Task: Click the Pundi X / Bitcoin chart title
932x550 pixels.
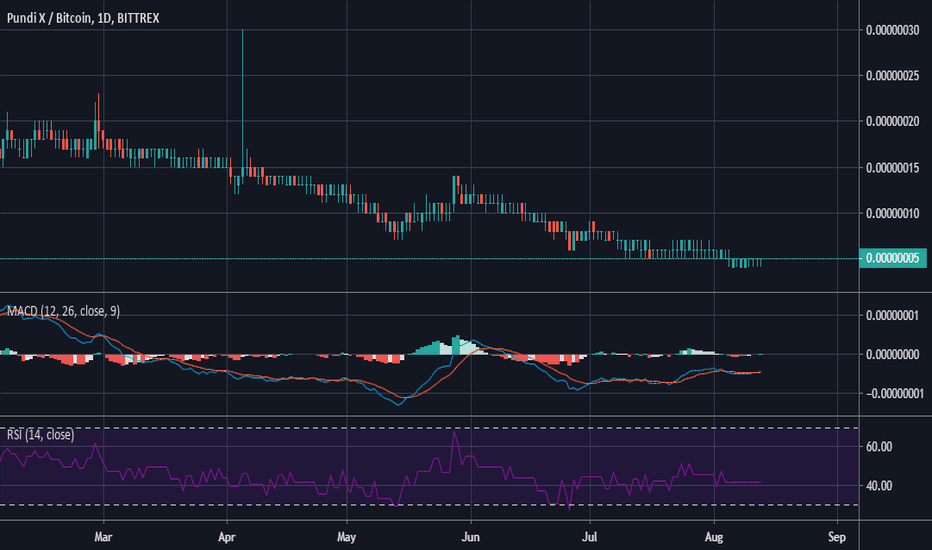Action: [x=83, y=18]
